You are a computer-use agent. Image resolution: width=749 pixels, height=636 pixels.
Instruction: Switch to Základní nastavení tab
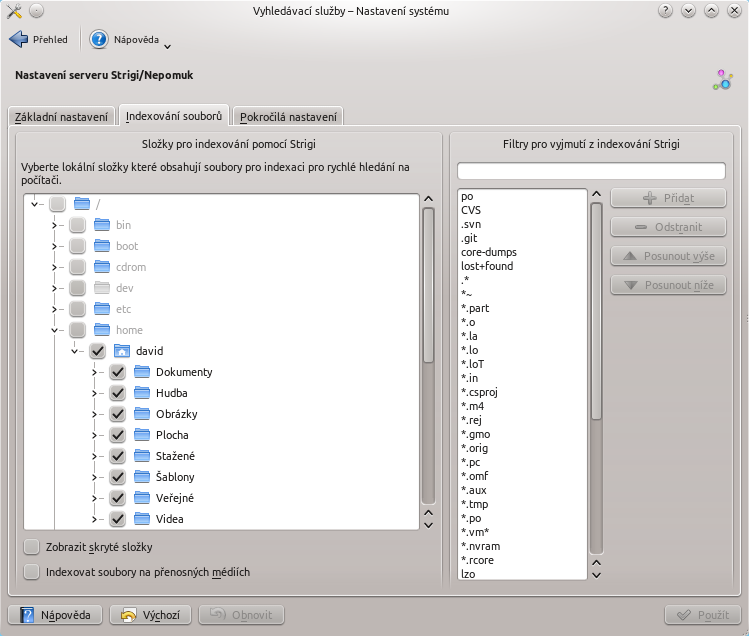(x=62, y=117)
